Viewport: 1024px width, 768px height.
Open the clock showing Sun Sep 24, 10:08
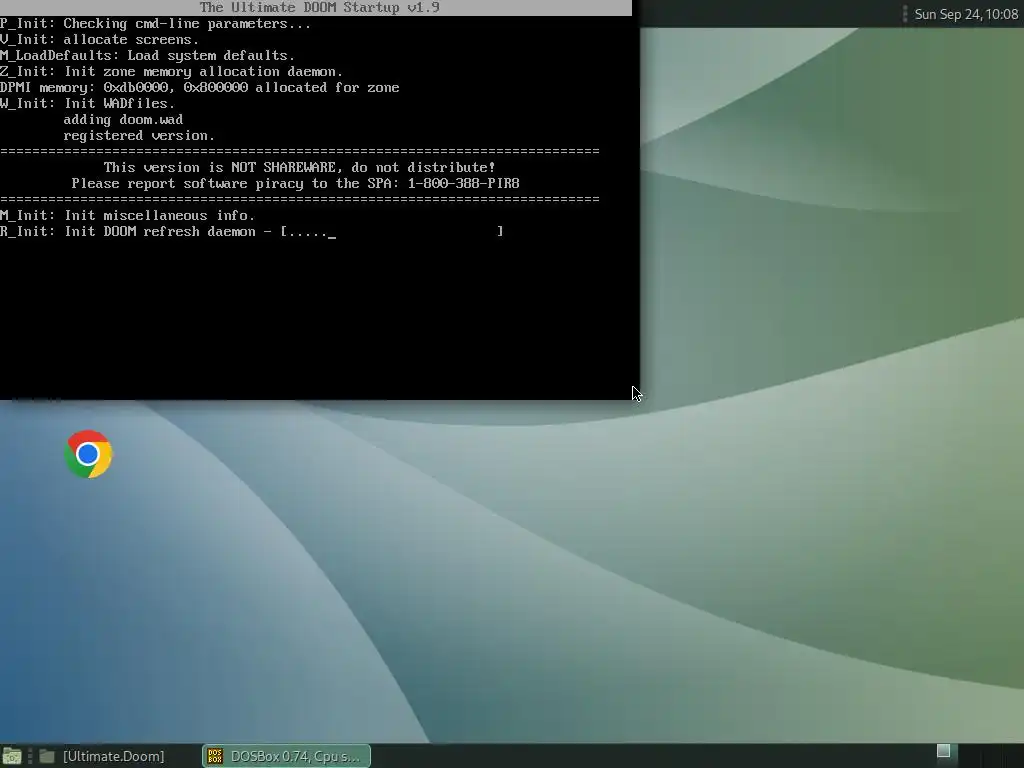click(966, 14)
